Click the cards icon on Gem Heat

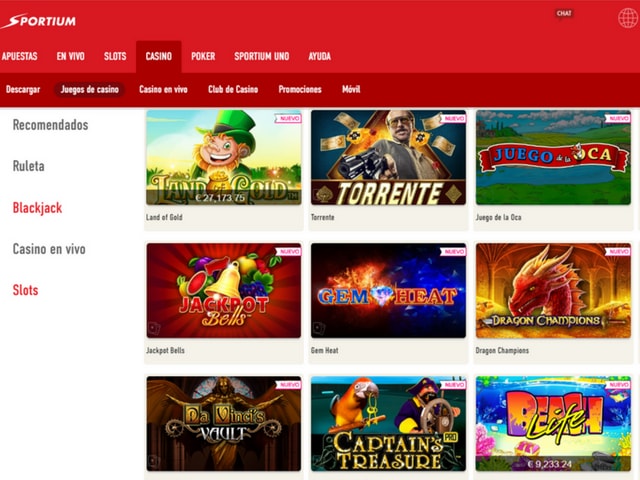[319, 328]
